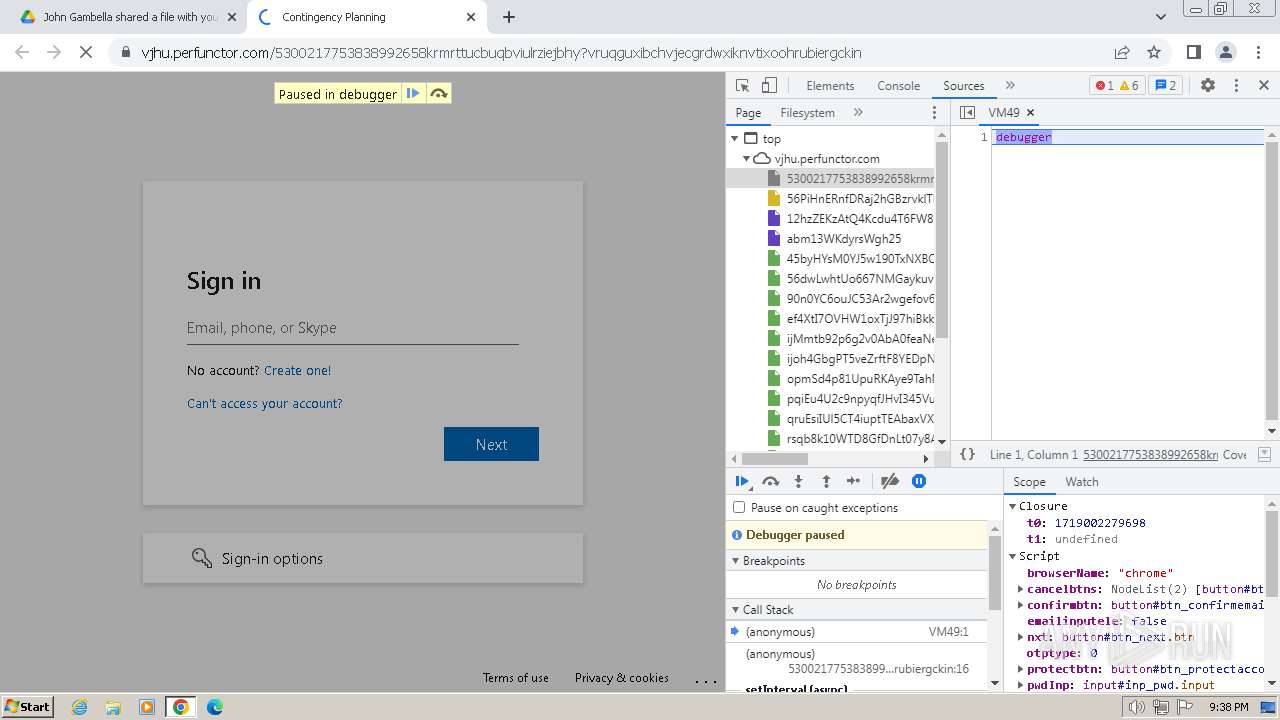Activate the DevTools inspect element picker

742,86
